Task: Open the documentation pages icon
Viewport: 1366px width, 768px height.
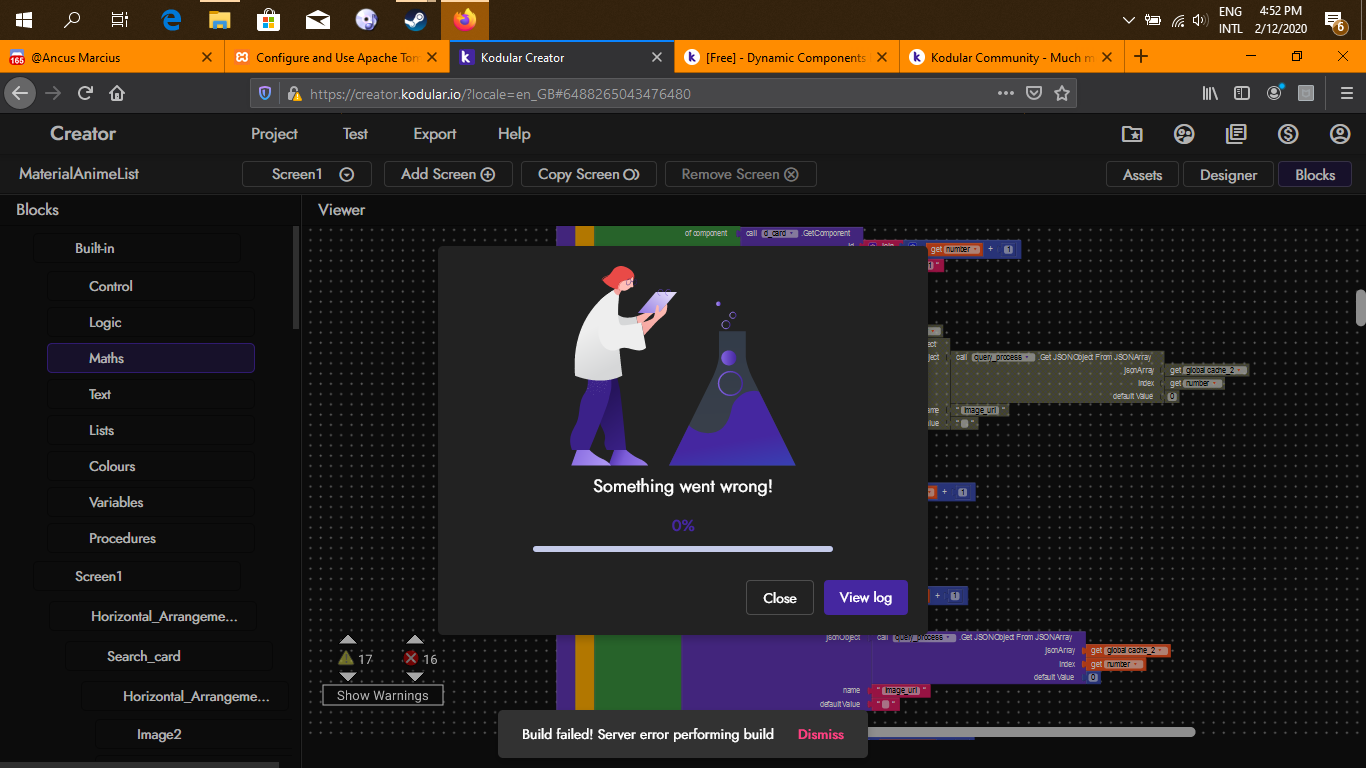Action: pos(1236,134)
